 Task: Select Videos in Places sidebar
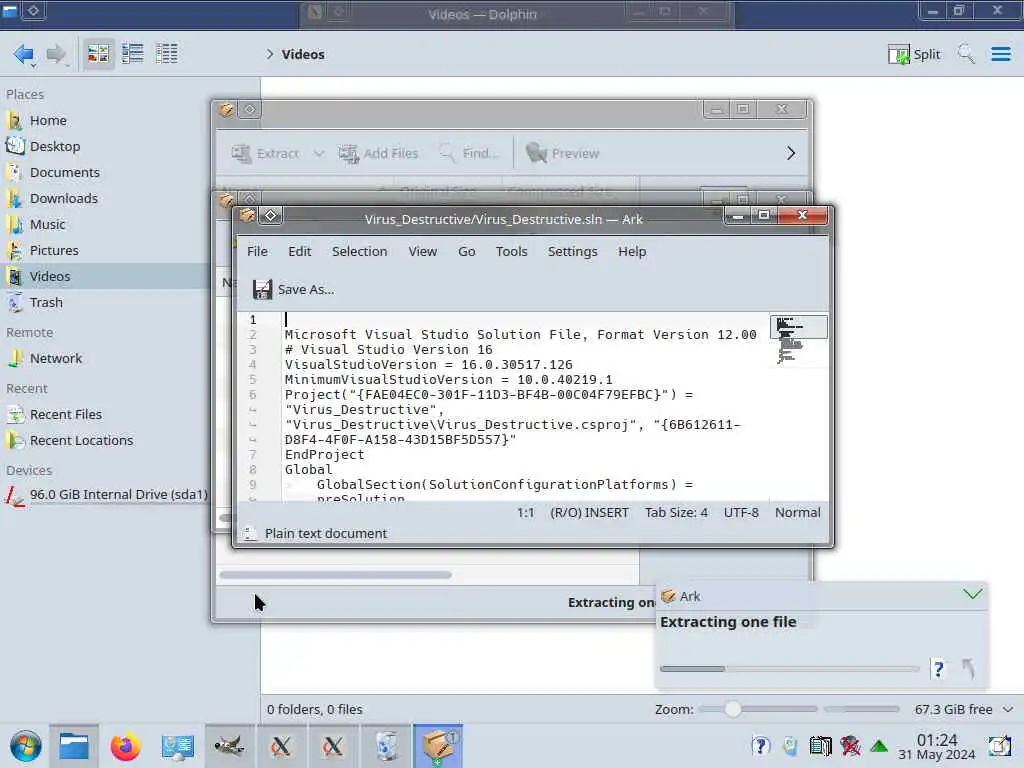coord(104,276)
